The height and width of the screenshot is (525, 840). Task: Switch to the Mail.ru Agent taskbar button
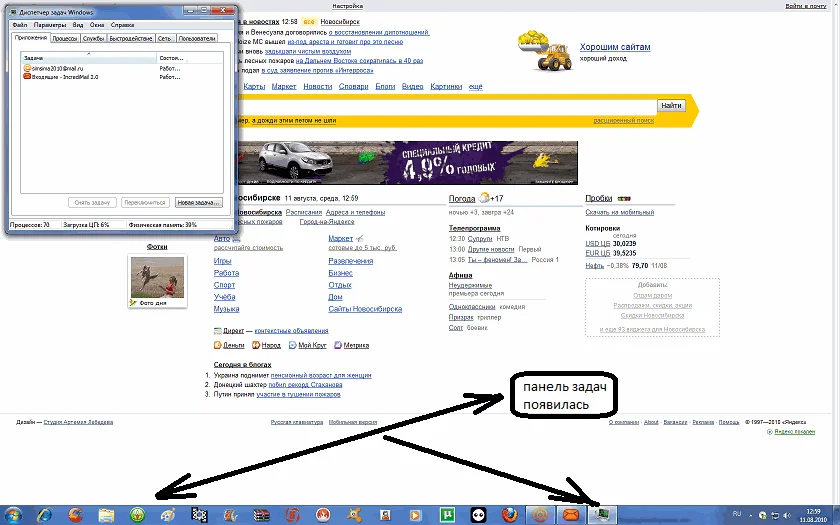click(540, 515)
